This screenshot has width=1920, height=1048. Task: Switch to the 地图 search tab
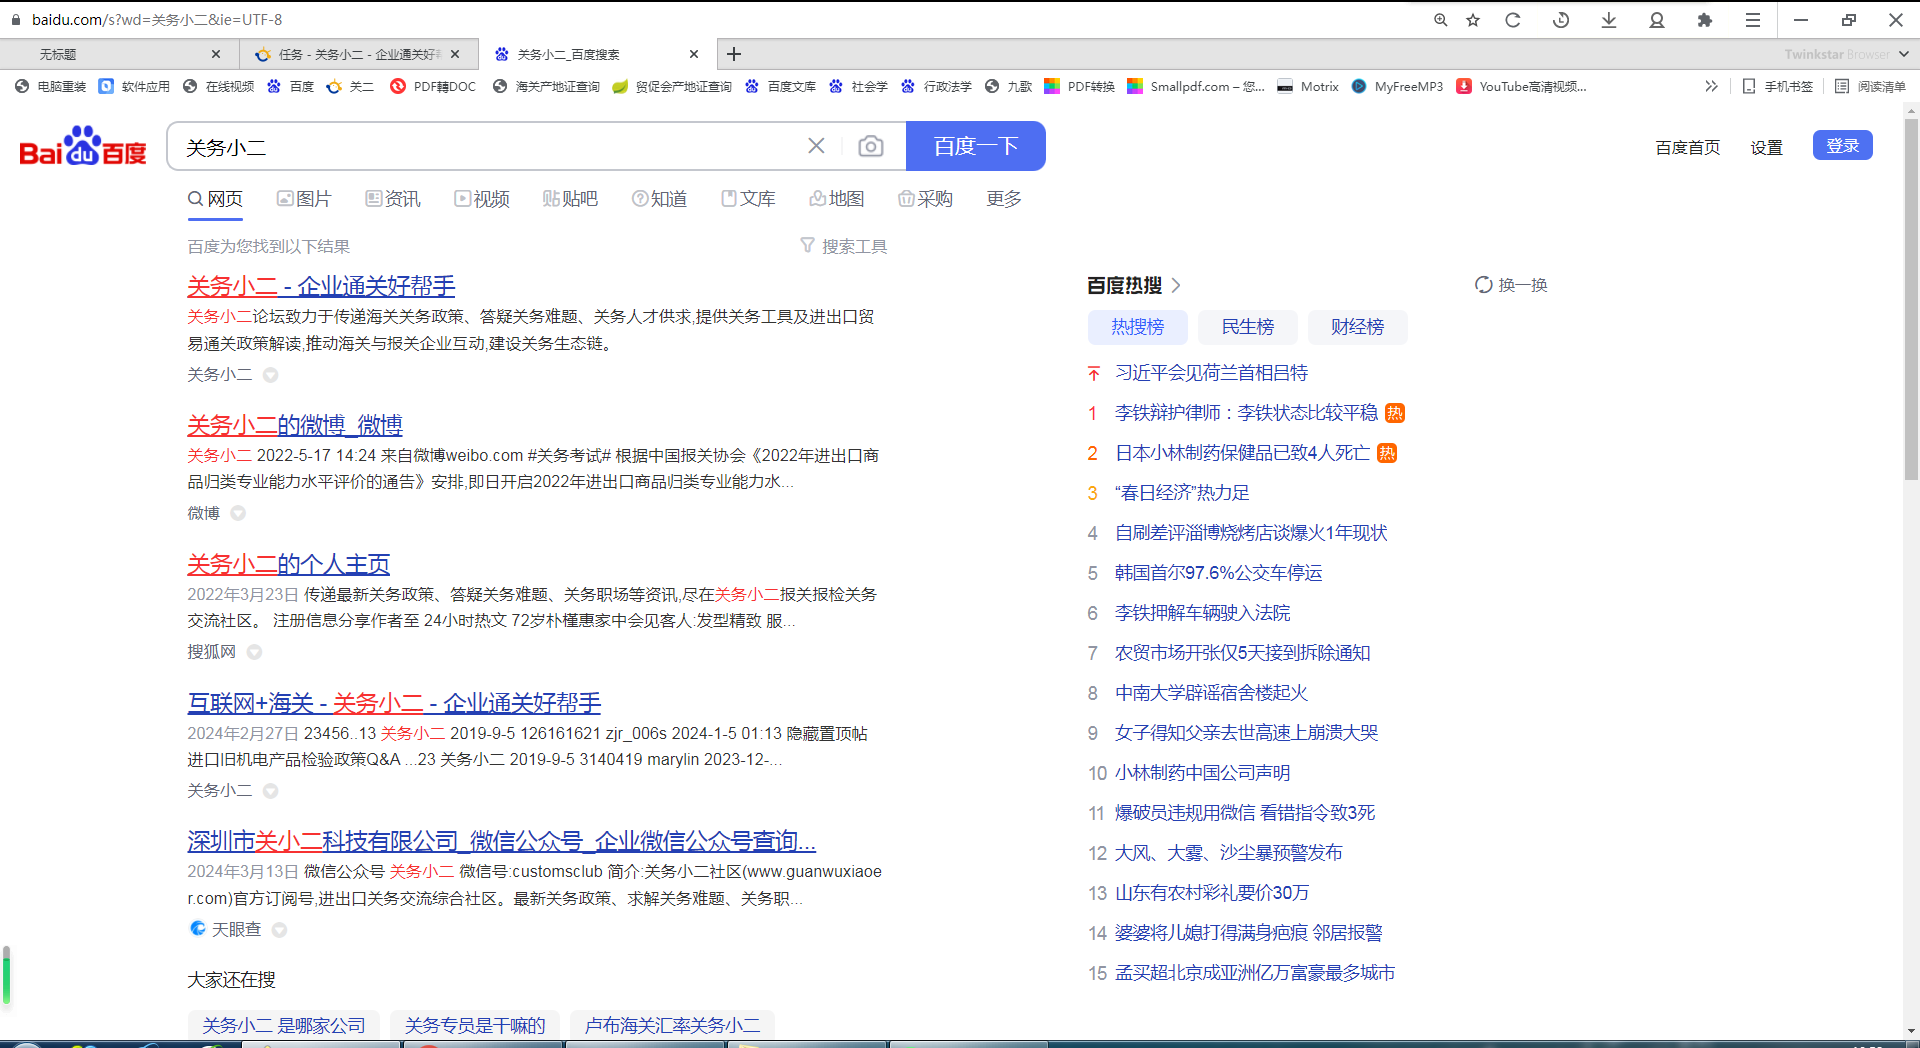837,199
